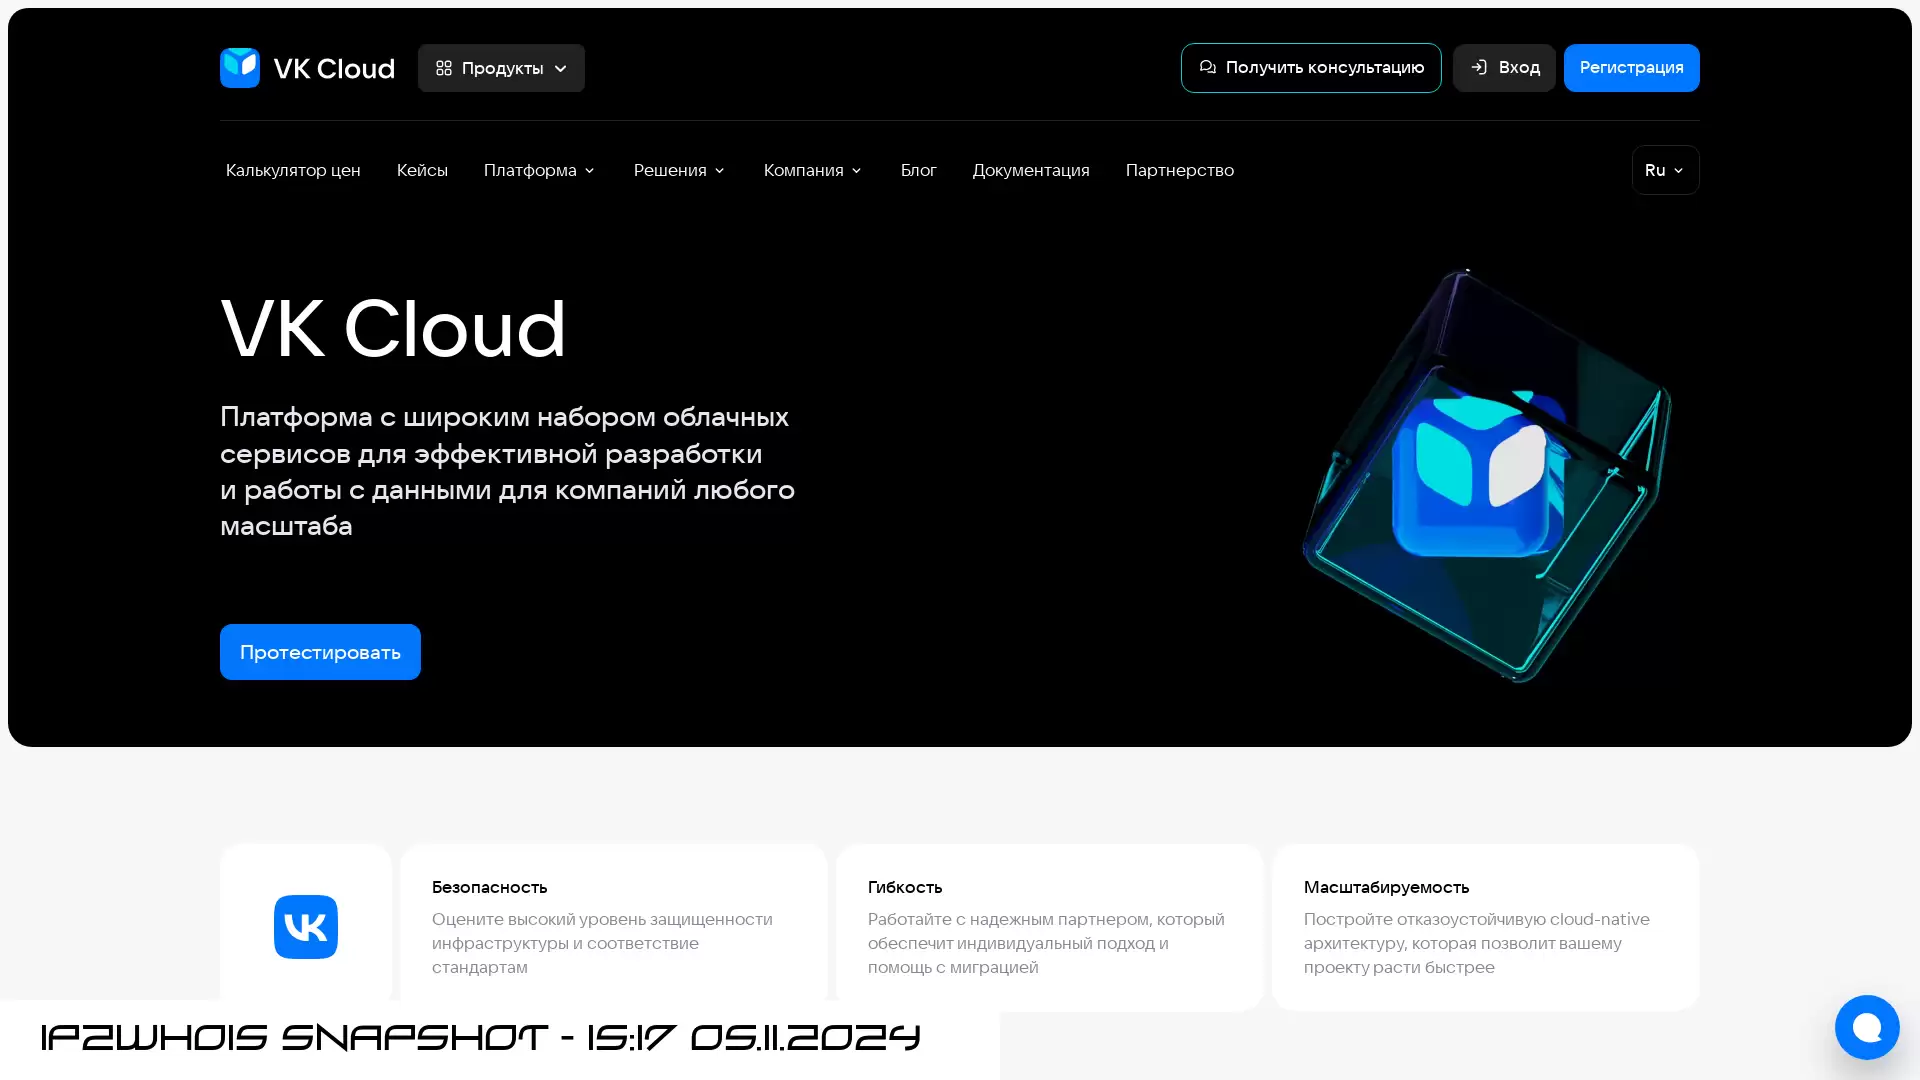Click the 3D glass cube hero image
1920x1080 pixels.
pos(1487,476)
